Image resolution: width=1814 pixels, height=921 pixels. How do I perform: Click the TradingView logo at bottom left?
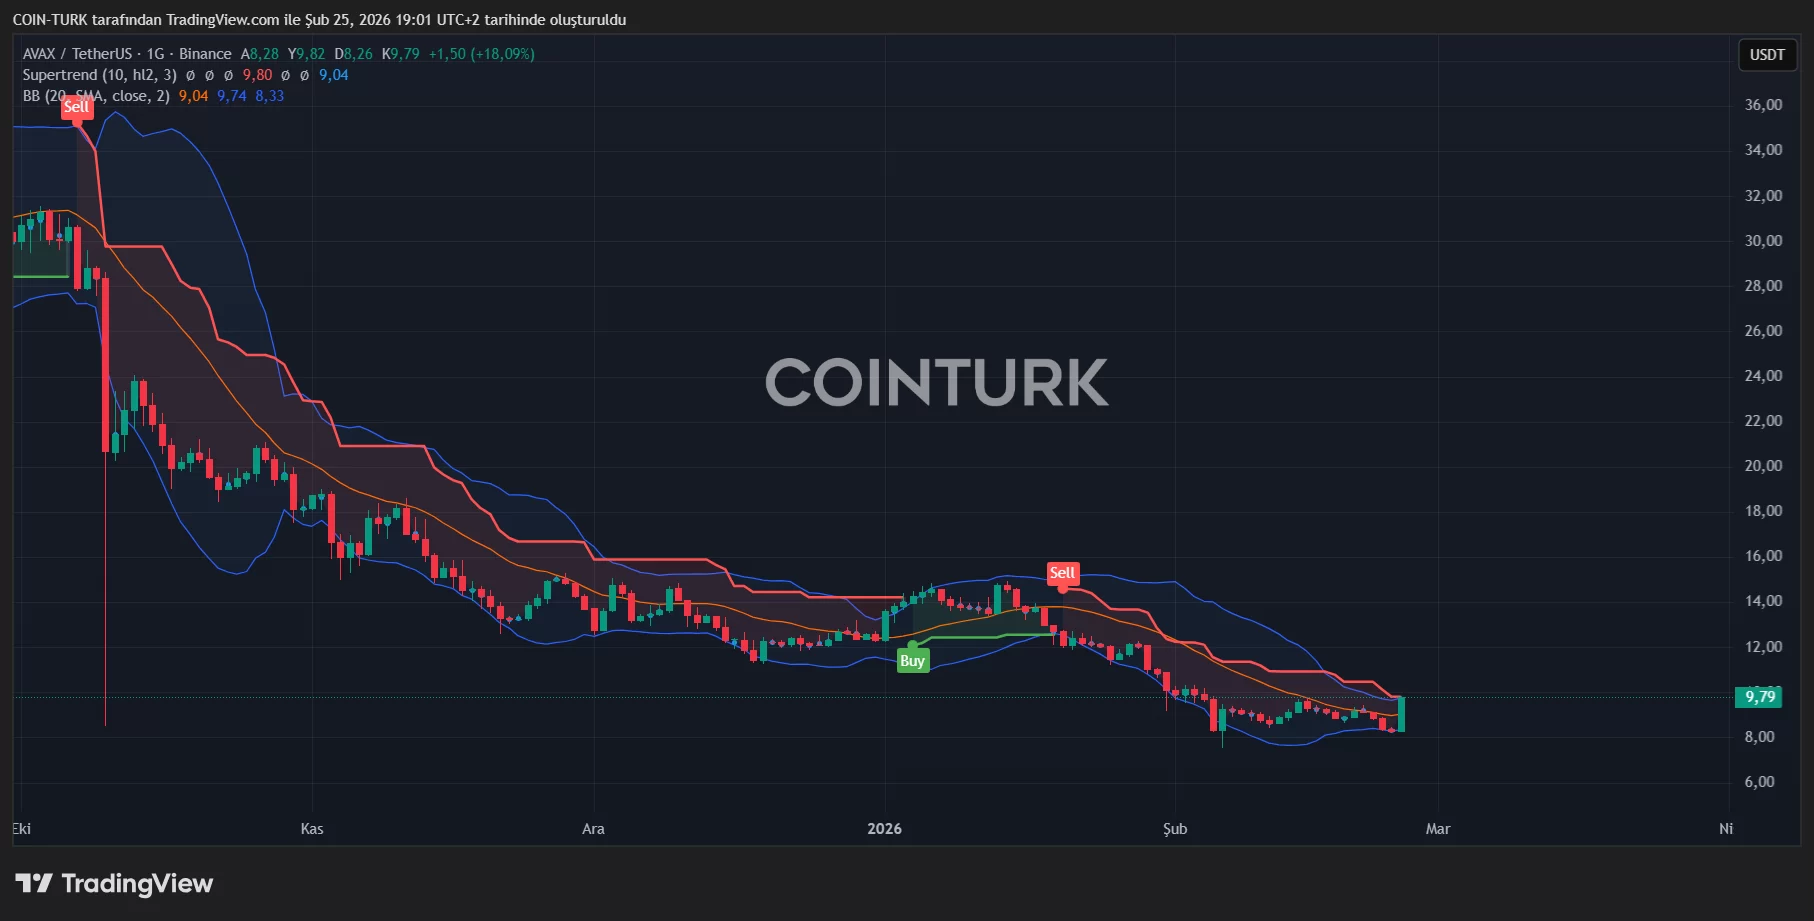tap(113, 884)
